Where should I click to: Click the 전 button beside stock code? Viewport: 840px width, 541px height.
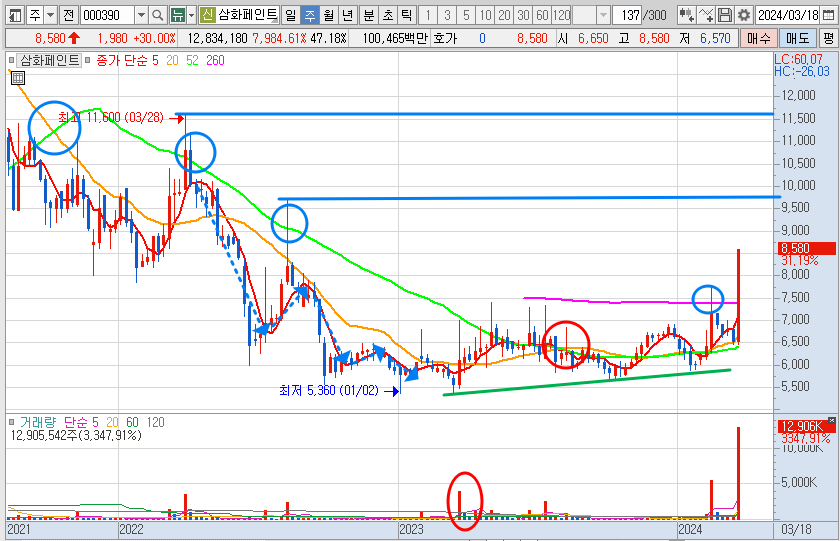[x=69, y=15]
